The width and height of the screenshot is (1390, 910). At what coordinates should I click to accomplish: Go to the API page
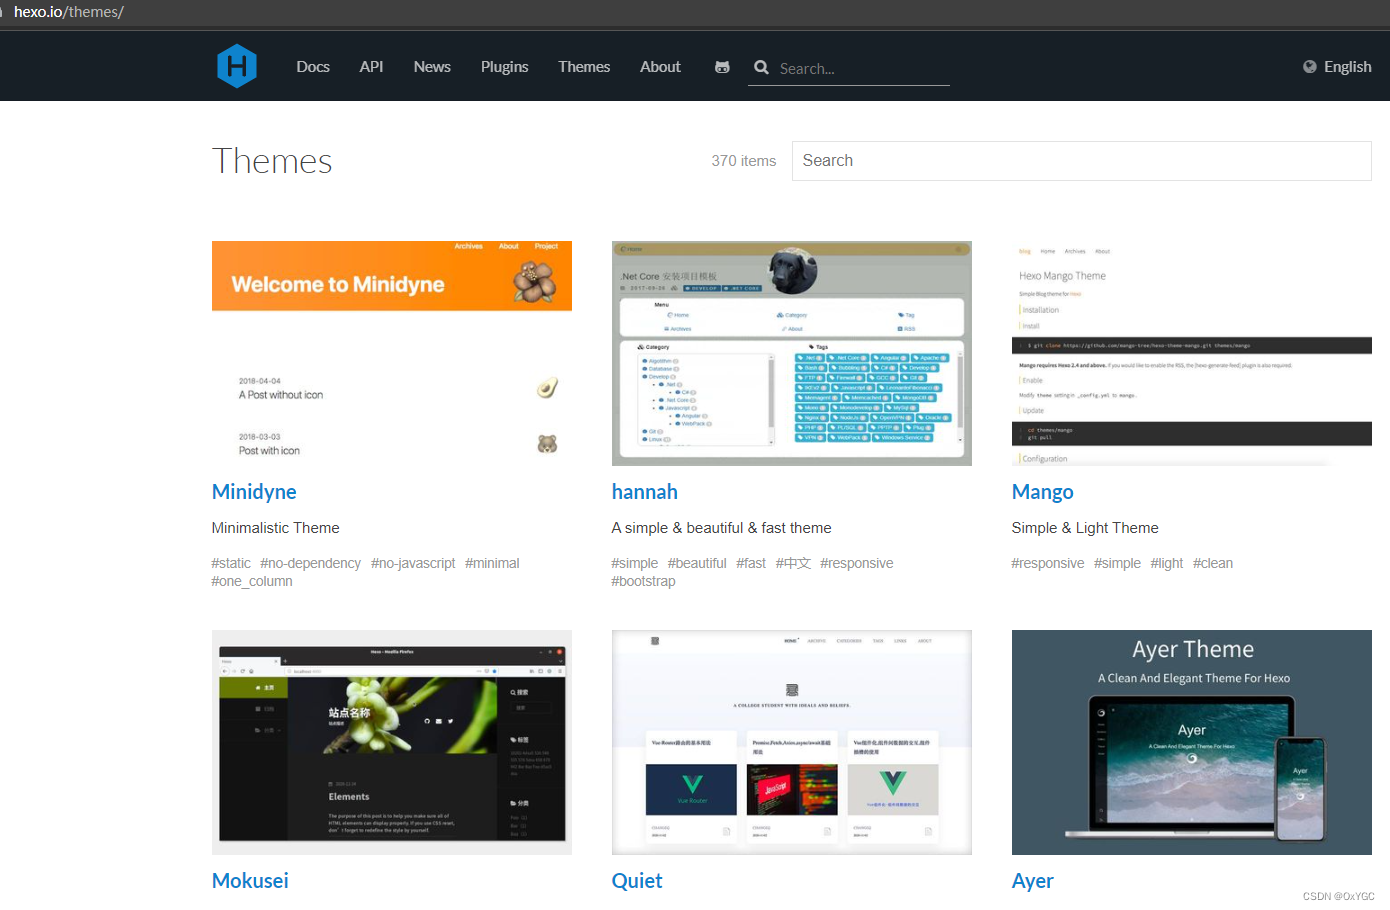pos(371,67)
